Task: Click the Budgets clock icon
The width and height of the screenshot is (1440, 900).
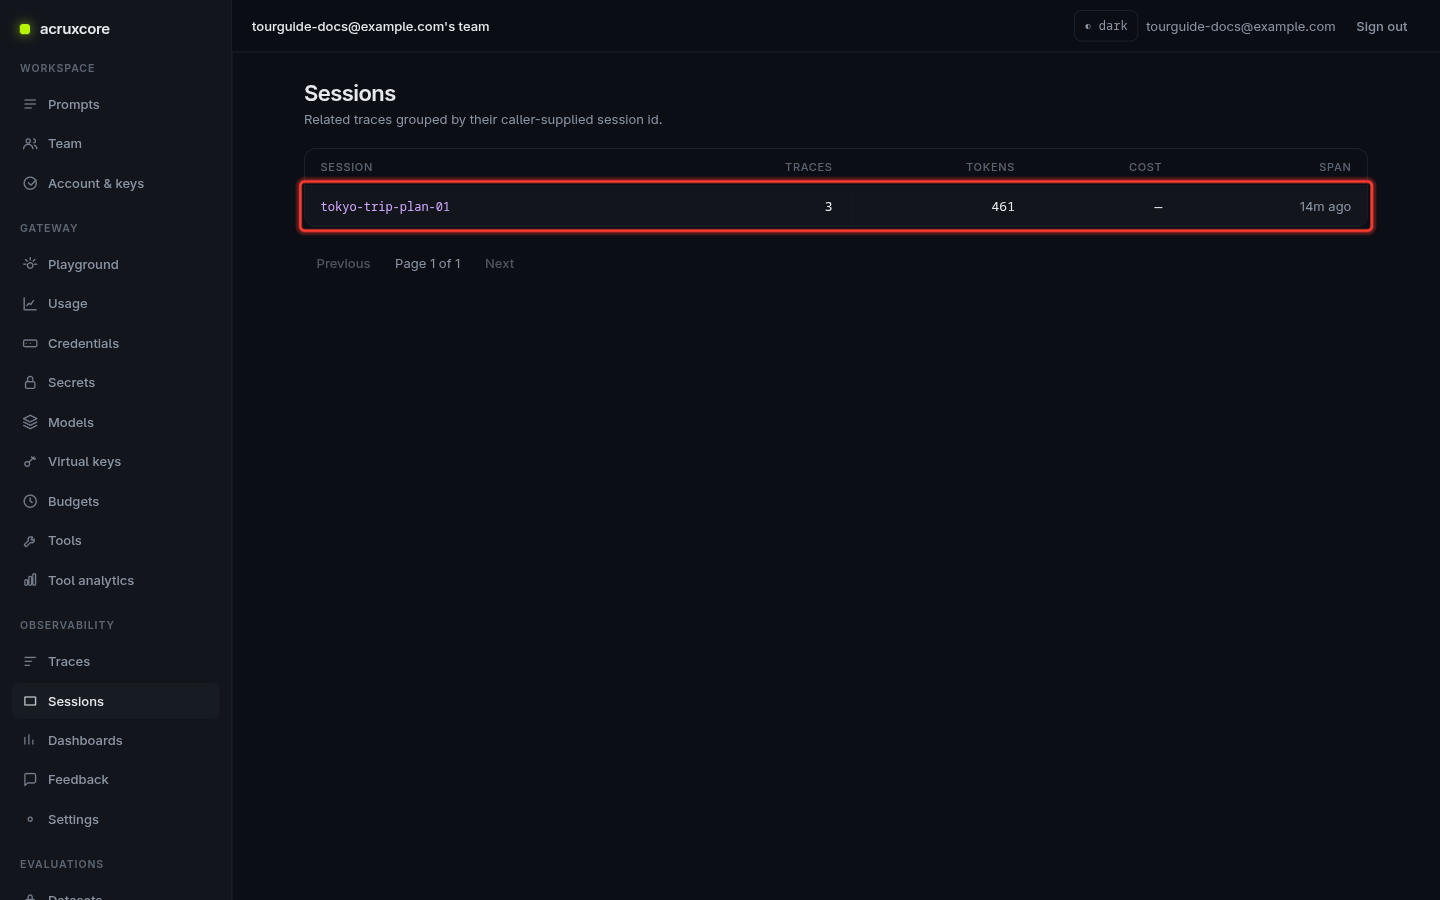Action: click(x=30, y=502)
